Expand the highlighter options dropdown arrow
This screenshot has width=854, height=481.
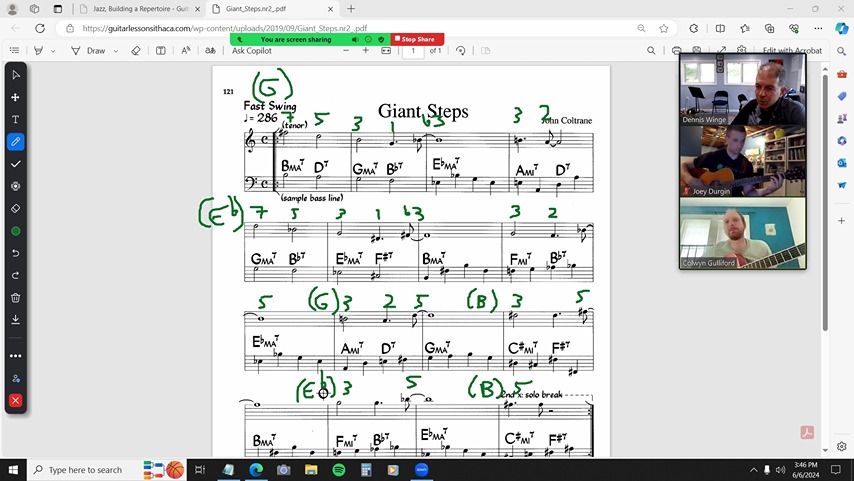[x=52, y=50]
